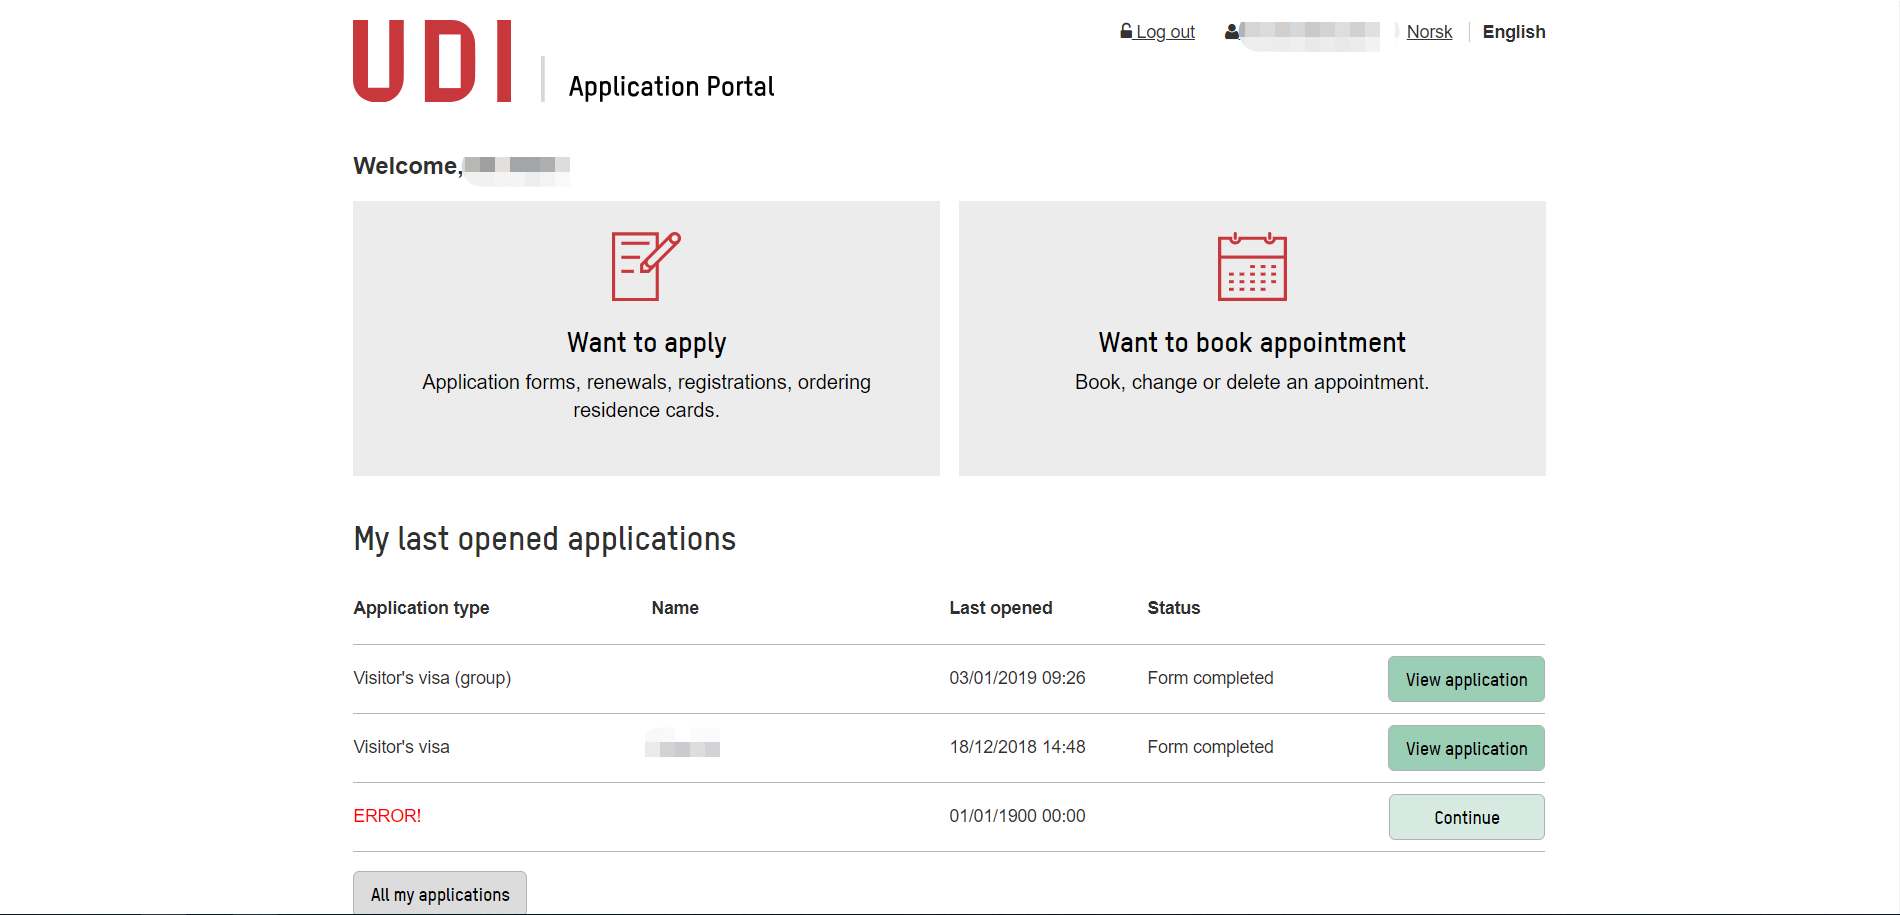Click the 03/01/2019 09:26 date cell

1017,678
